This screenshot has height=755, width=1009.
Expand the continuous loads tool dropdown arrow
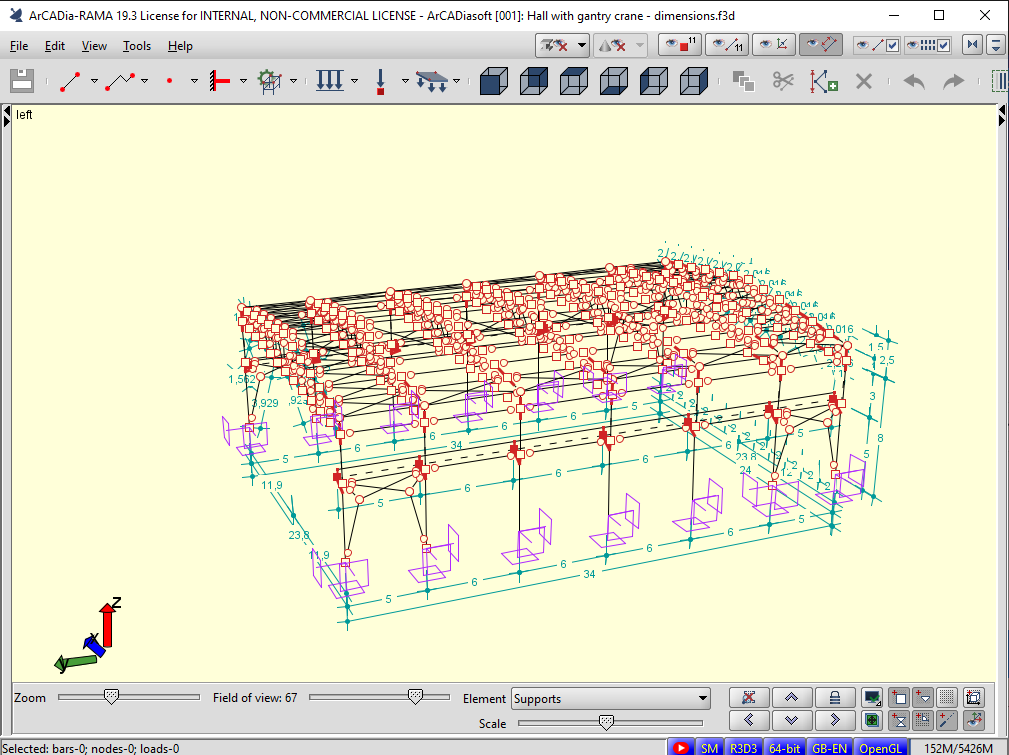354,82
